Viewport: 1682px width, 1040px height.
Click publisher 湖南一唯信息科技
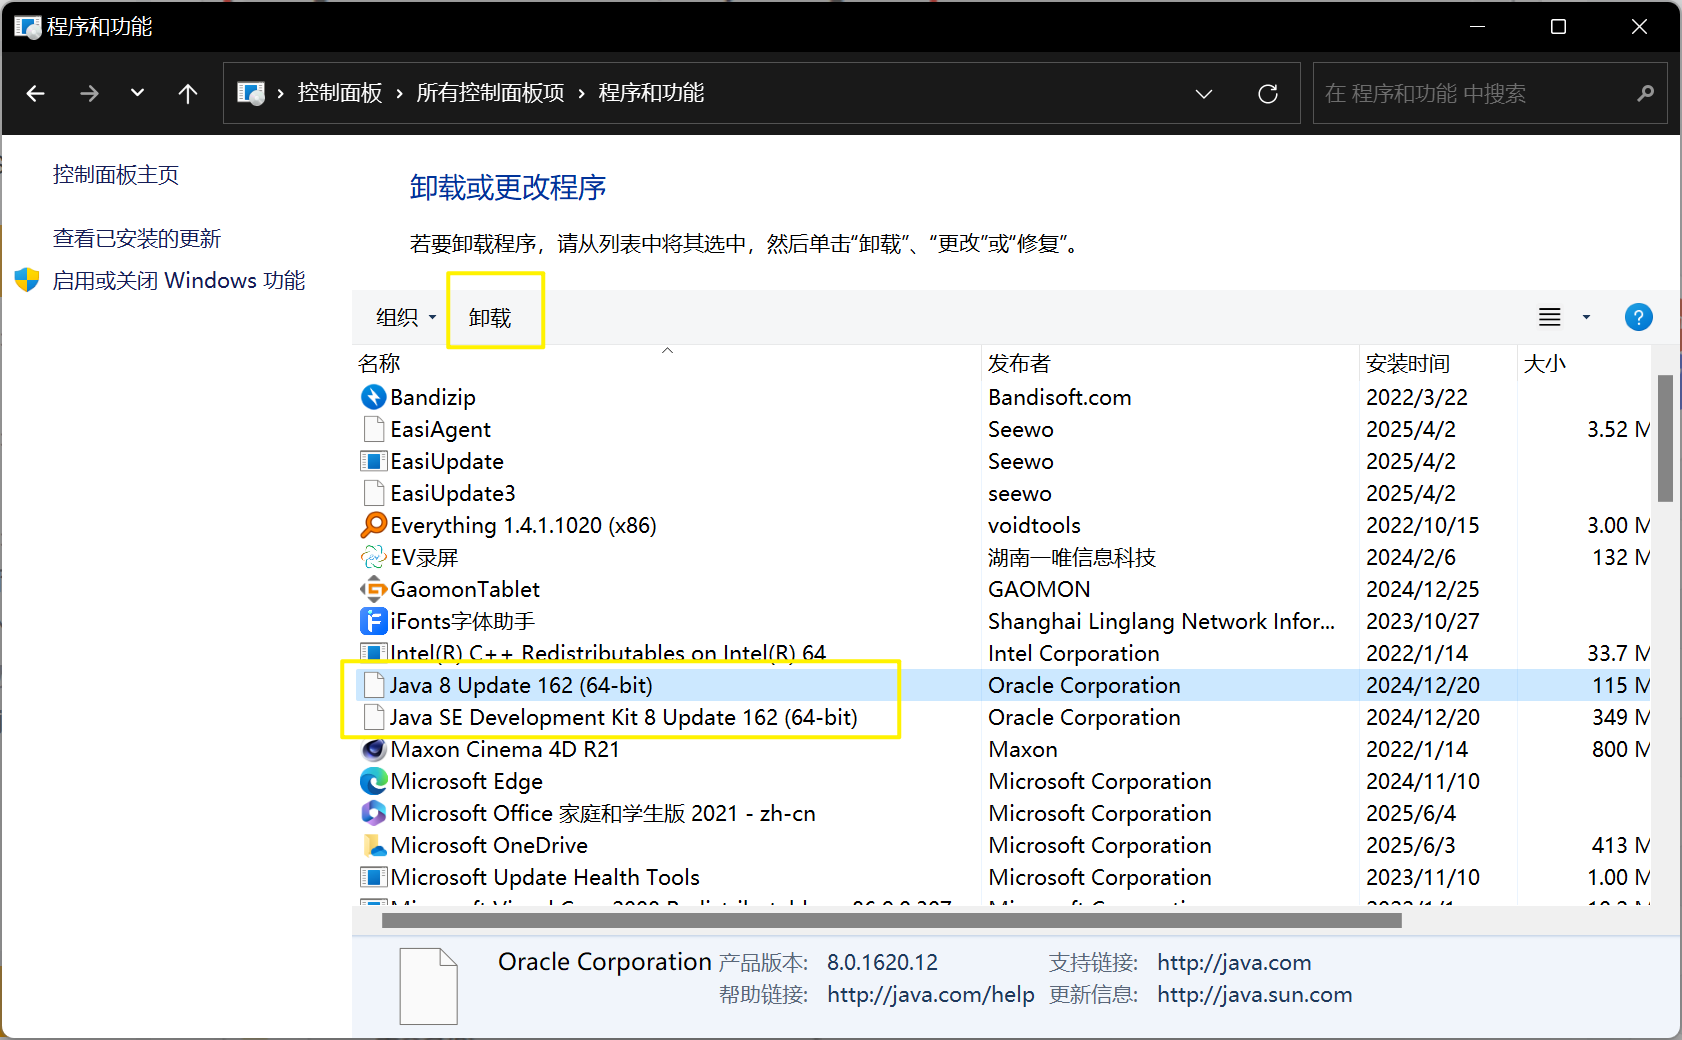click(1072, 557)
